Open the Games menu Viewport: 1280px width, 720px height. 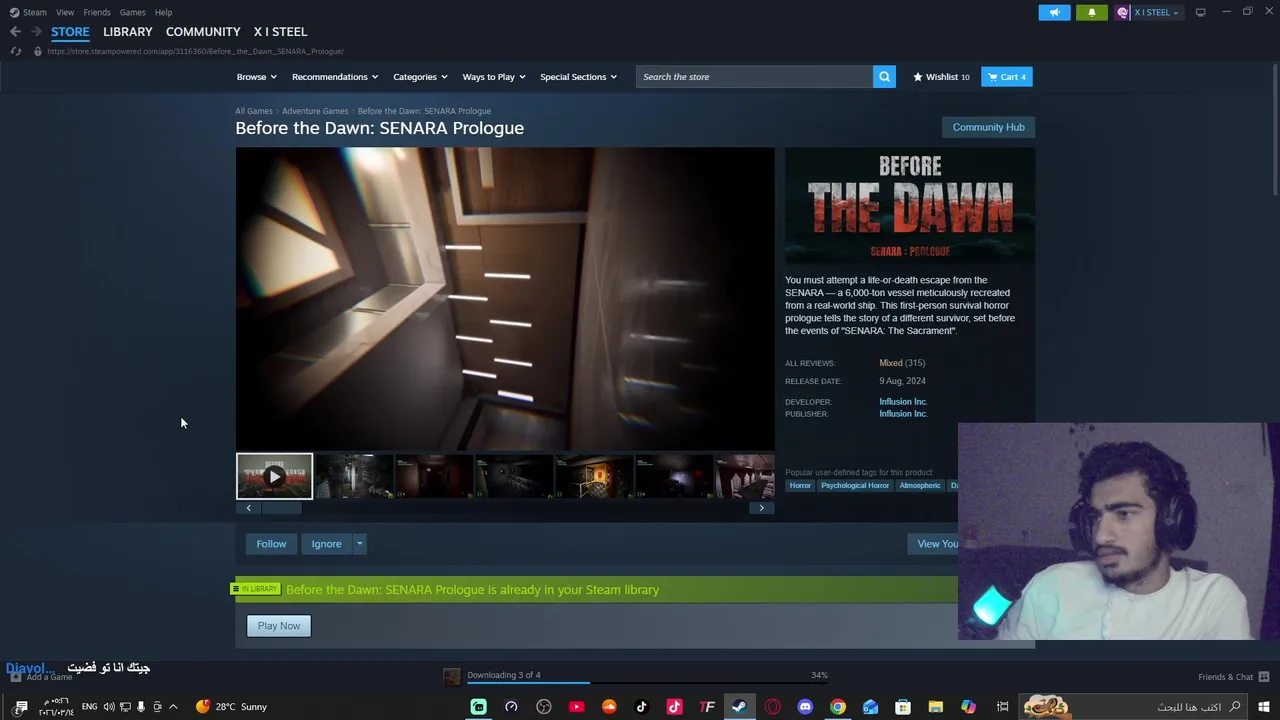132,12
